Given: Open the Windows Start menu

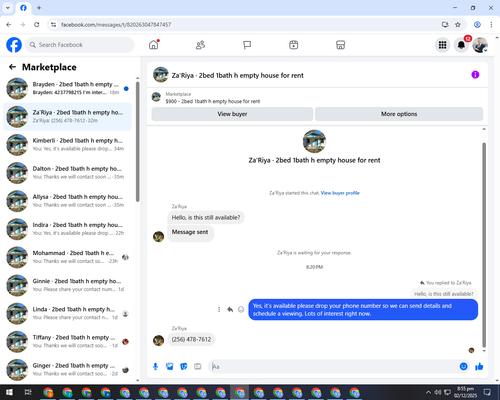Looking at the screenshot, I should 9,392.
